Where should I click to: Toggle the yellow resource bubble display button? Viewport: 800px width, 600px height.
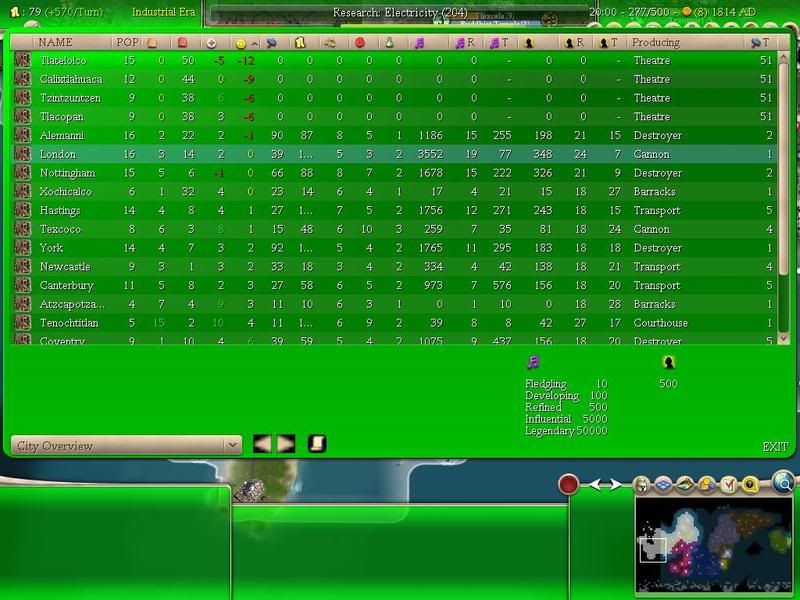750,485
